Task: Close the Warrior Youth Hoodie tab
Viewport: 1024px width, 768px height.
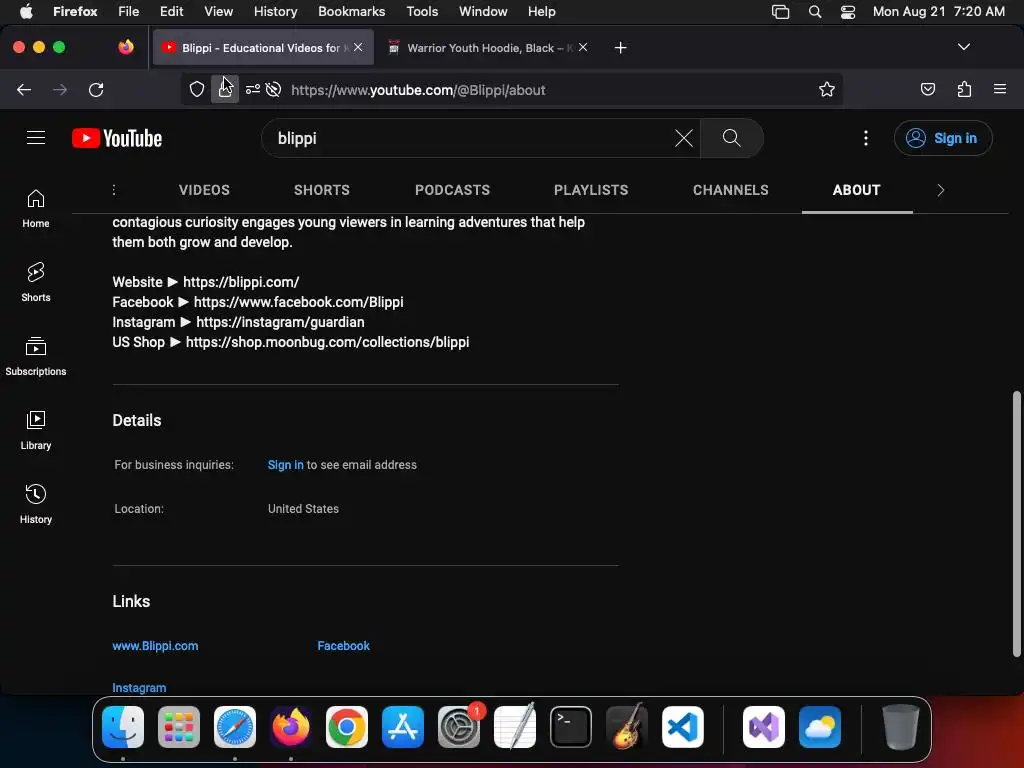Action: click(583, 47)
